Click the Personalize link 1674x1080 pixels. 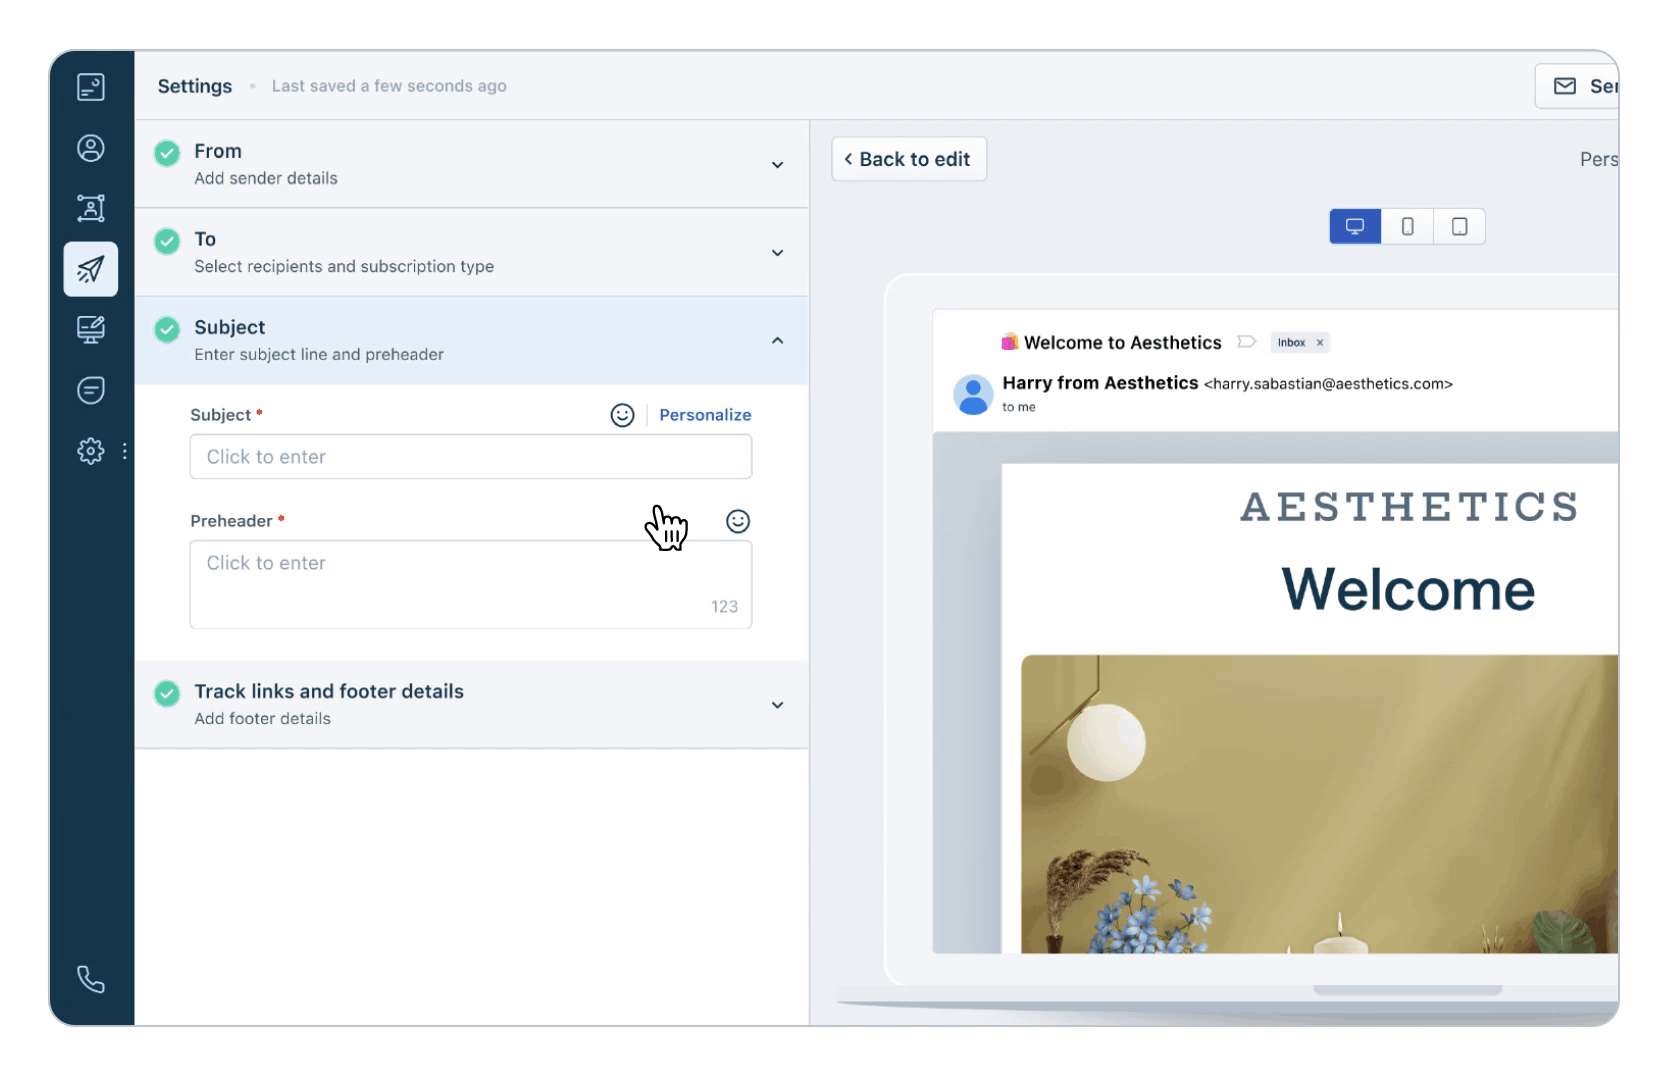[x=705, y=415]
